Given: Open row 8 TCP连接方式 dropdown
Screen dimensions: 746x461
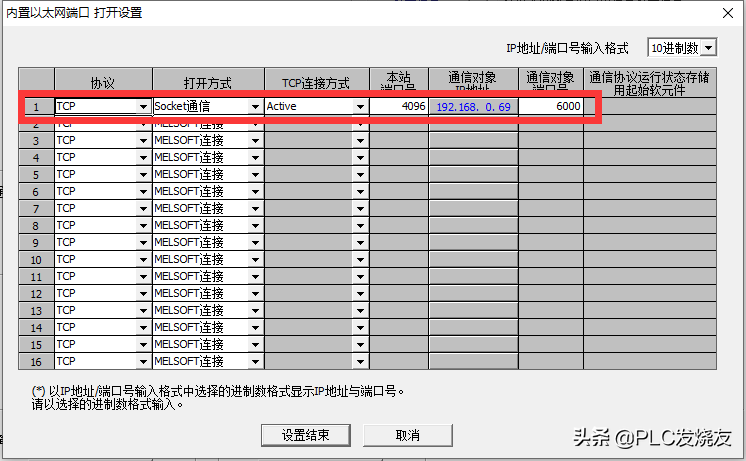Looking at the screenshot, I should point(360,225).
